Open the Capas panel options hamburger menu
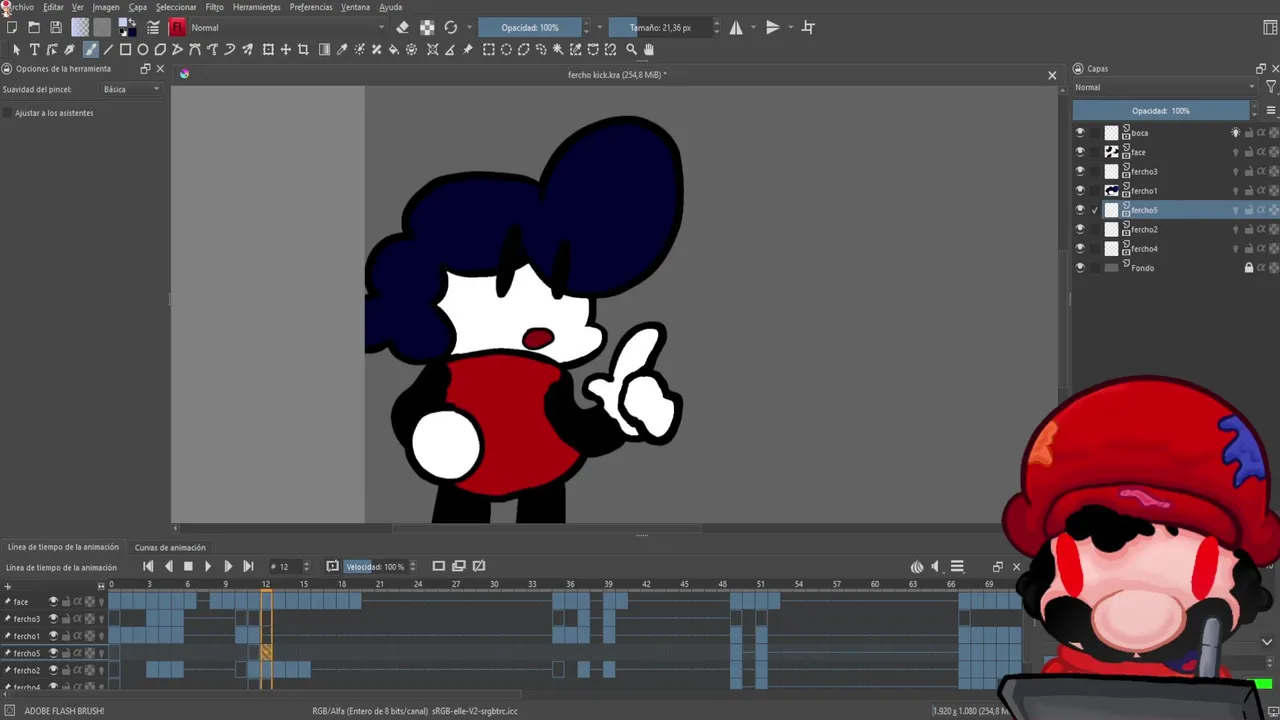This screenshot has height=720, width=1280. click(x=1271, y=111)
